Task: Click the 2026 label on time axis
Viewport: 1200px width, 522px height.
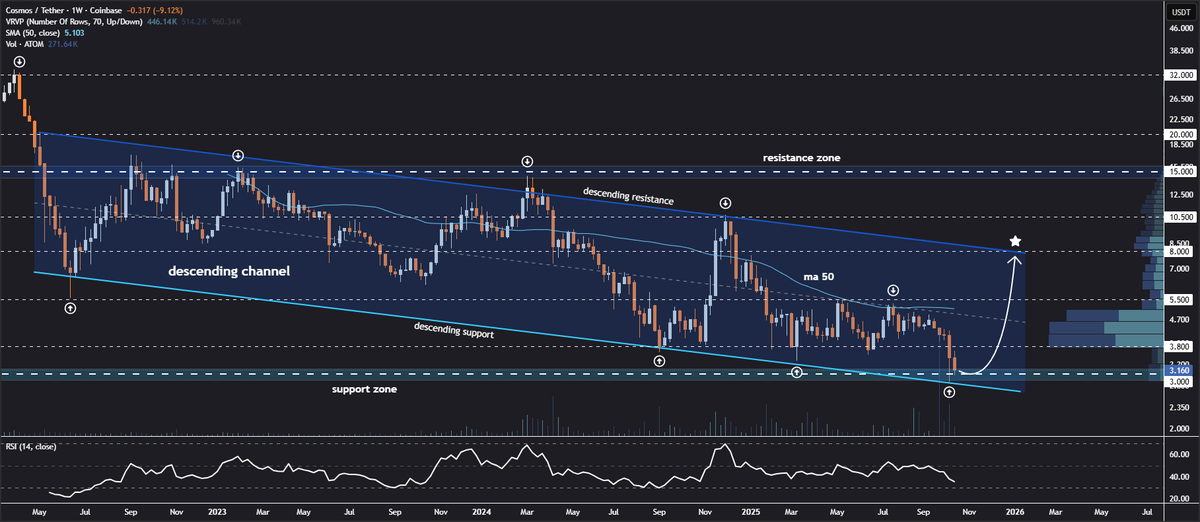Action: [x=1015, y=510]
